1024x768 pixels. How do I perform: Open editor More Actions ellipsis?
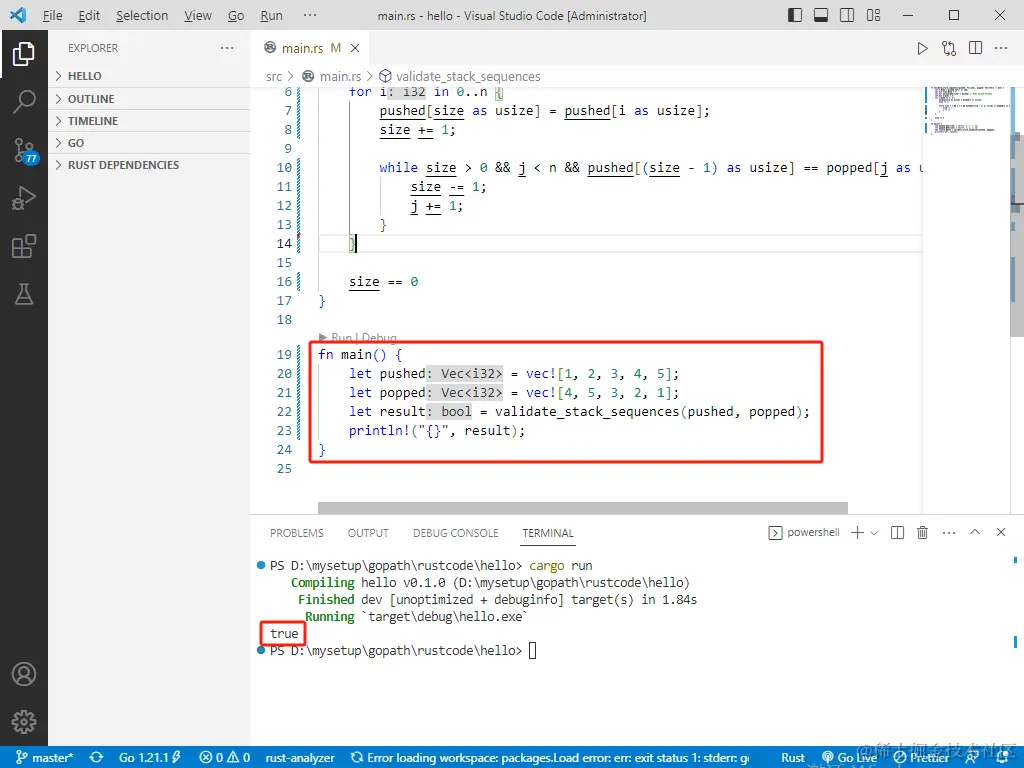[1001, 48]
